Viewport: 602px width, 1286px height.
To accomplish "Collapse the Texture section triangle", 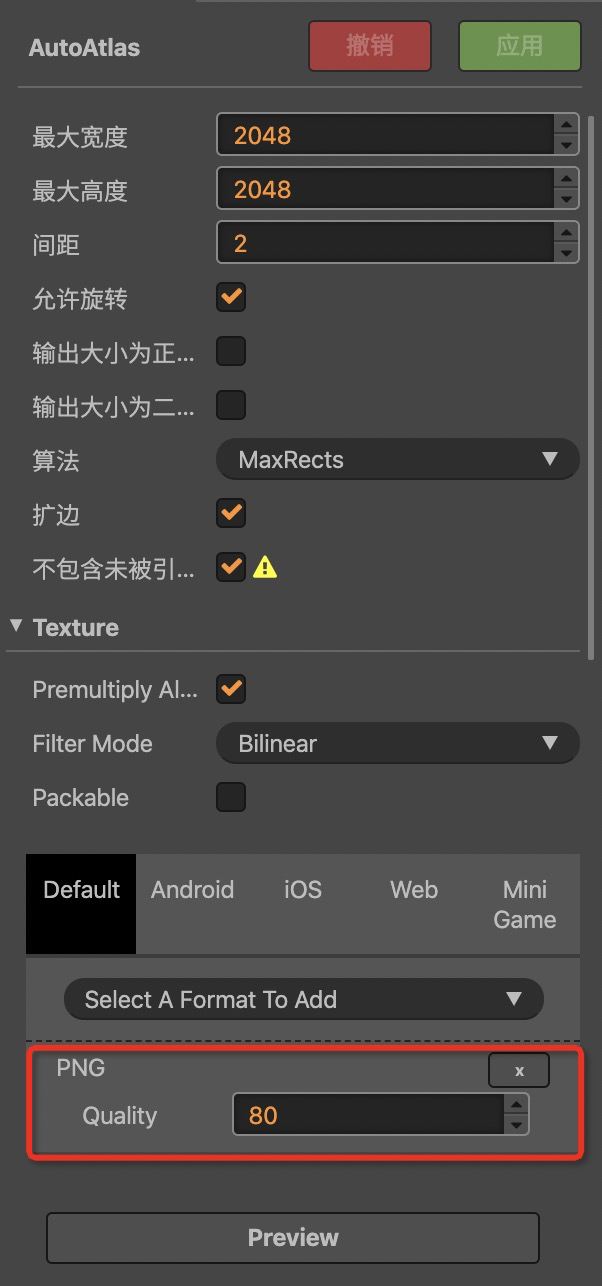I will (x=16, y=626).
